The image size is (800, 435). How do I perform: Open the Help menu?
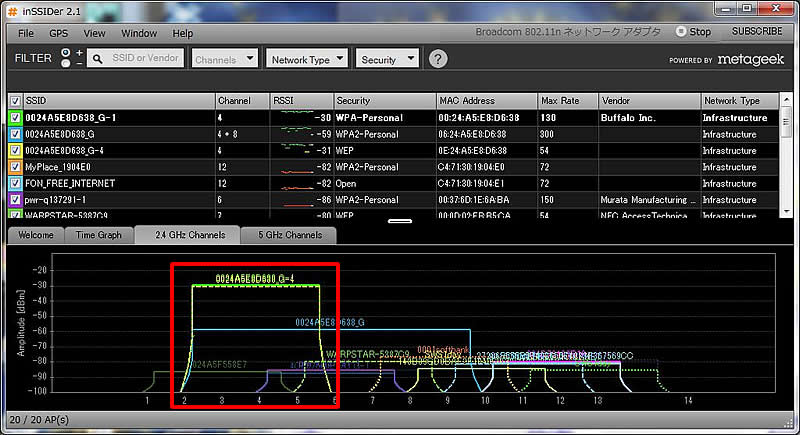pyautogui.click(x=182, y=33)
